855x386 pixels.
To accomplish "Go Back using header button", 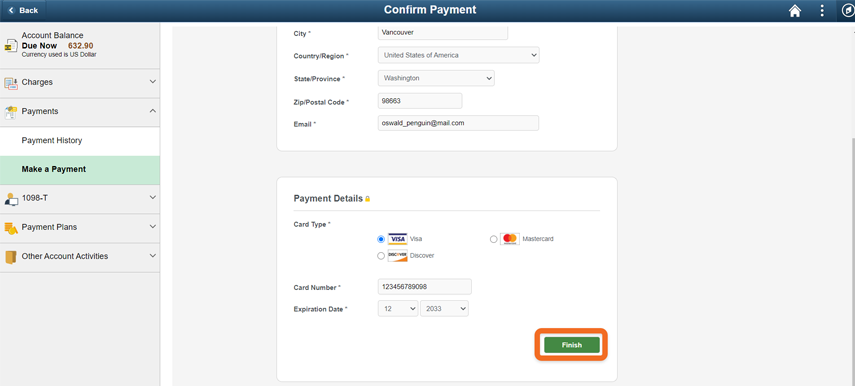I will point(23,10).
